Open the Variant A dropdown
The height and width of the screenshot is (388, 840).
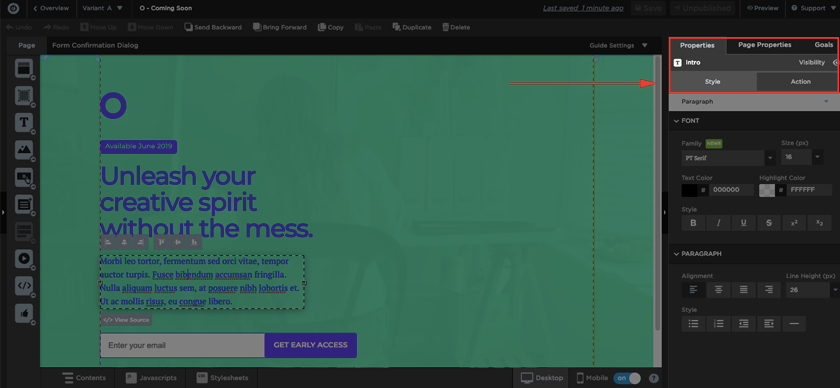(x=103, y=8)
